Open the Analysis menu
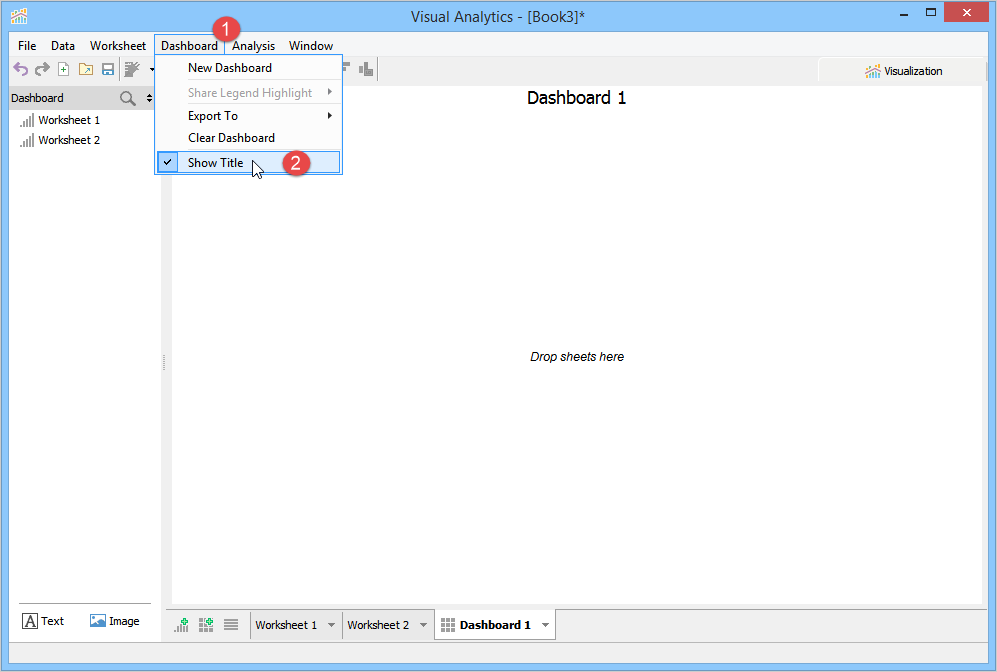Viewport: 997px width, 672px height. [x=253, y=46]
